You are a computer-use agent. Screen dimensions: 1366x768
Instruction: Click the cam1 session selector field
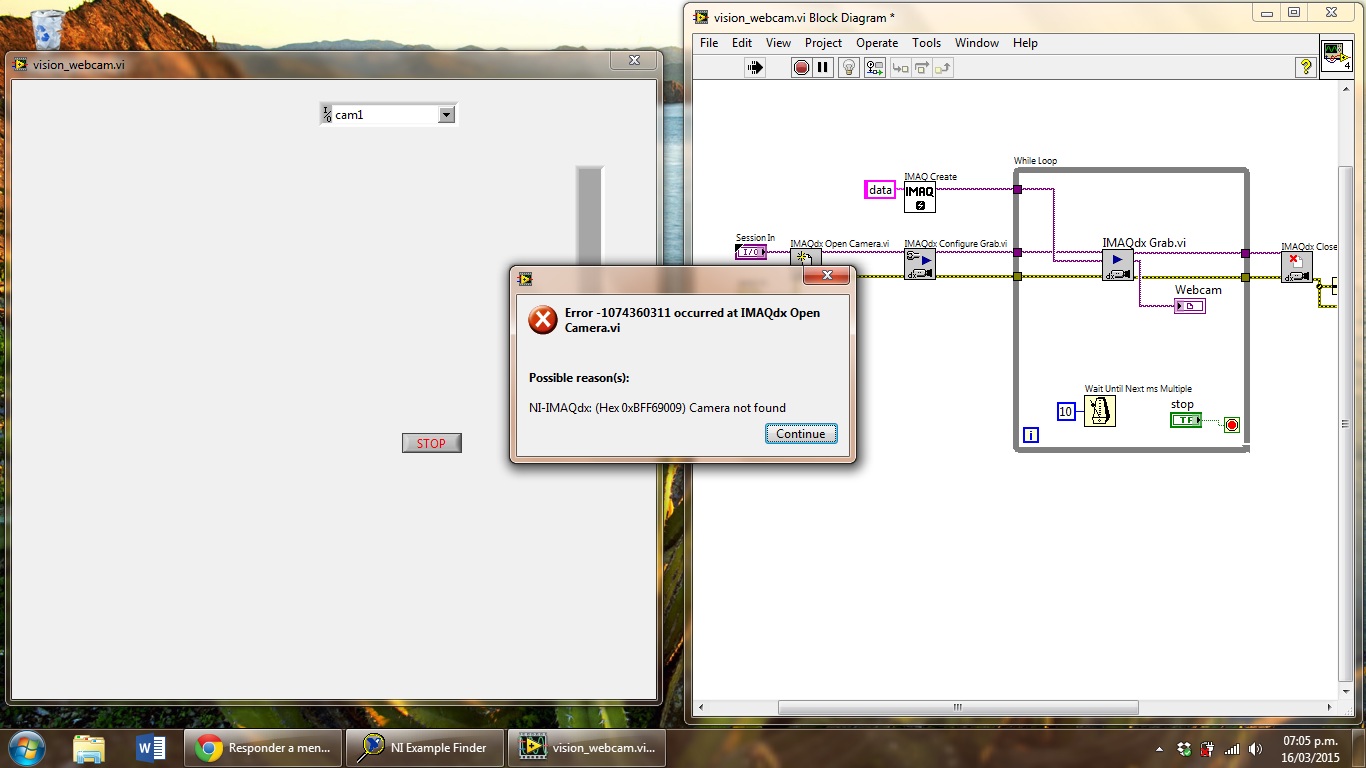coord(386,115)
